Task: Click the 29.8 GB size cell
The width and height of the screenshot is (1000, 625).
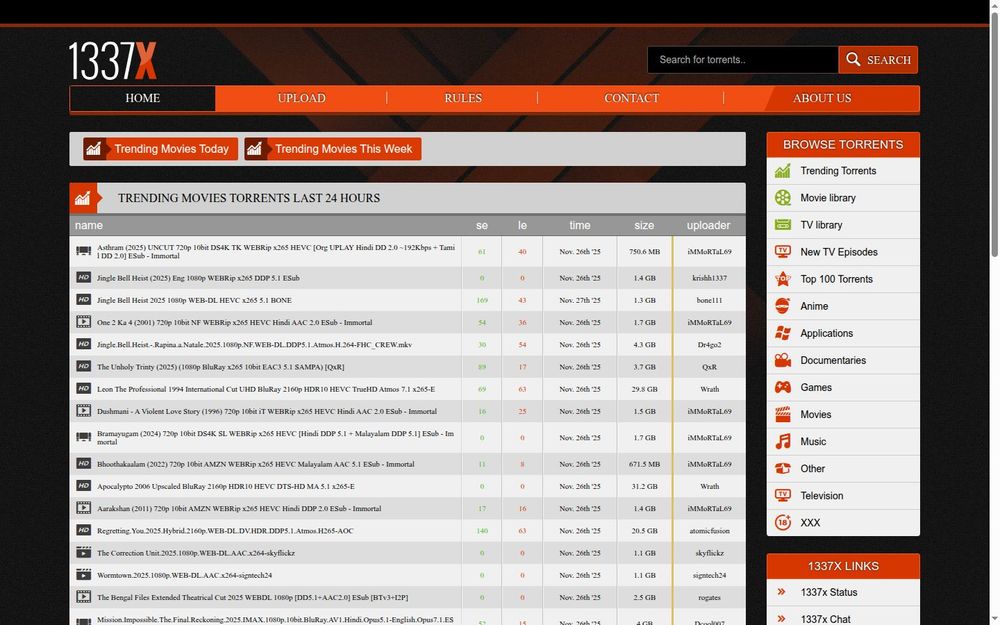Action: (644, 389)
